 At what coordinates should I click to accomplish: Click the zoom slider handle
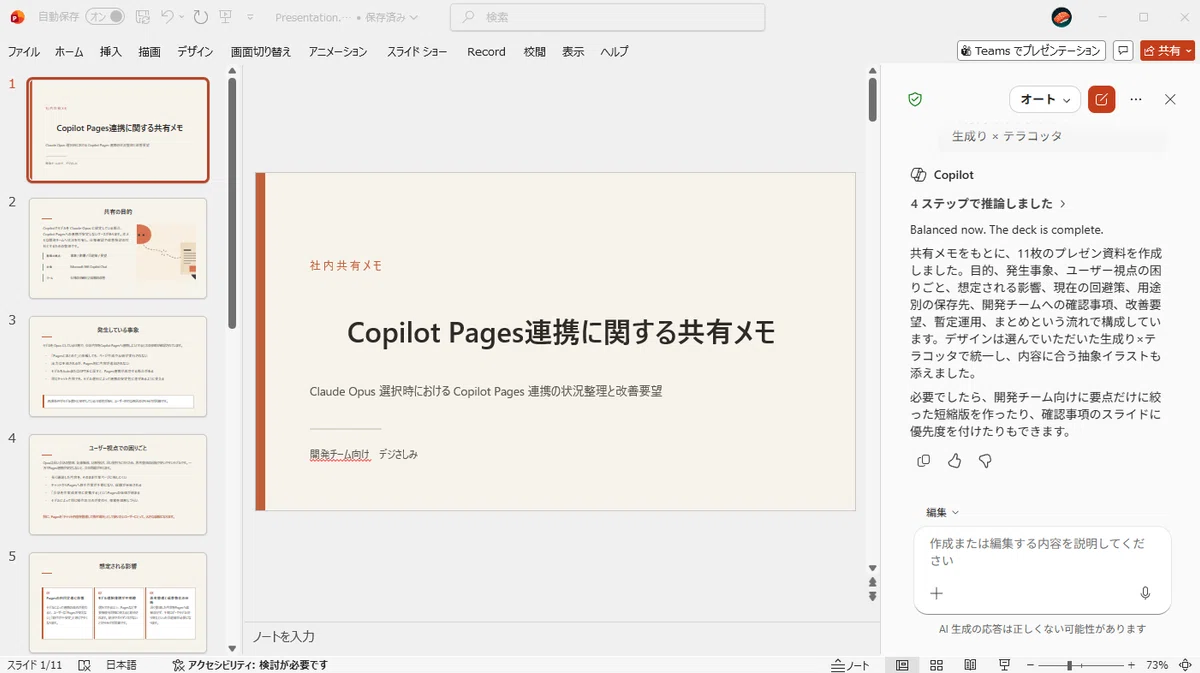(1070, 665)
